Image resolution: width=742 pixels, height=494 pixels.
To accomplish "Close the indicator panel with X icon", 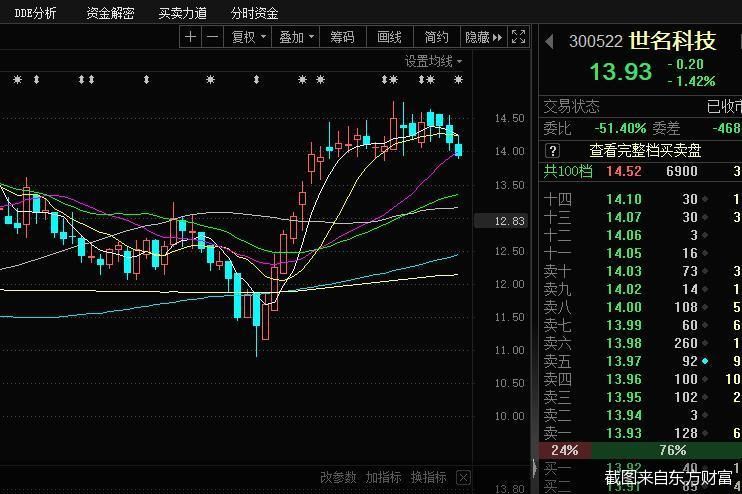I will point(463,477).
